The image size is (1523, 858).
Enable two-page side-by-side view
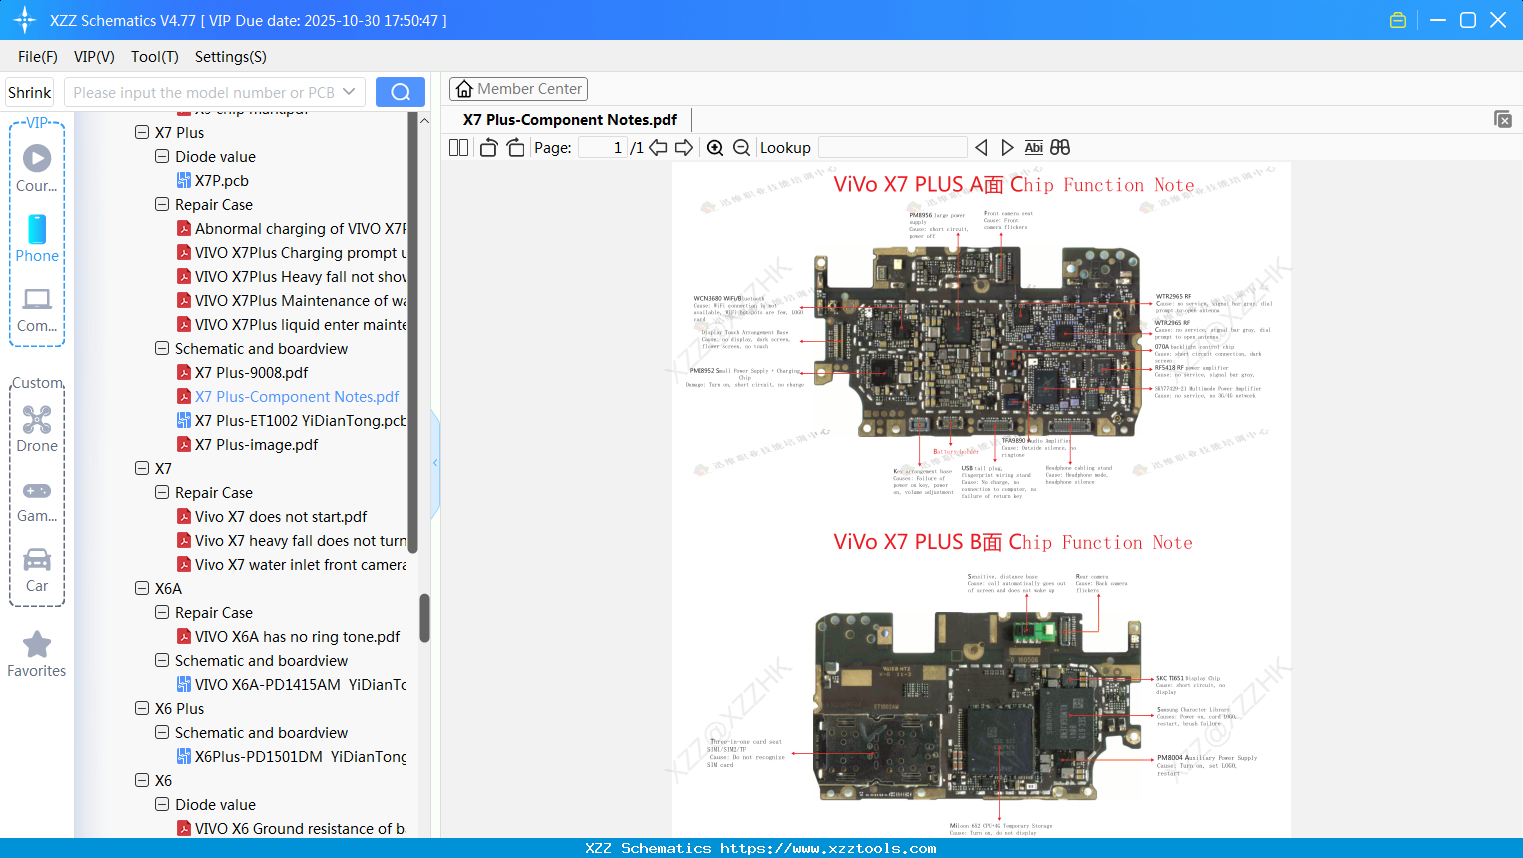coord(457,147)
